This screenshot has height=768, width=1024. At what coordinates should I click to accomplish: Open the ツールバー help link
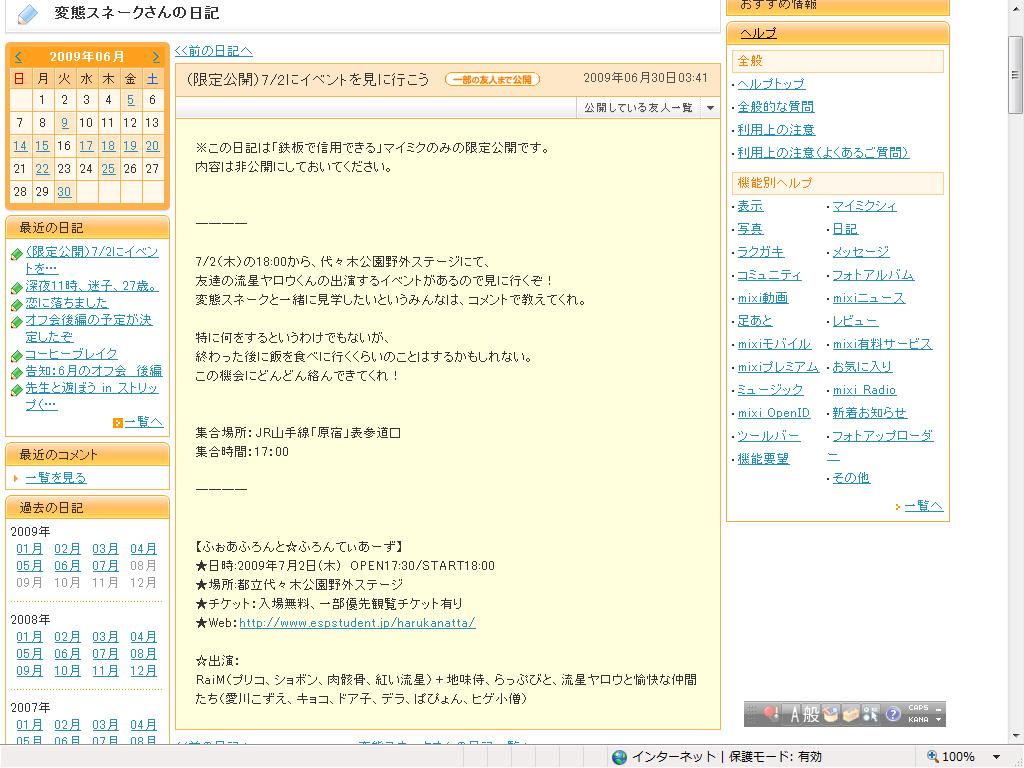[x=769, y=436]
